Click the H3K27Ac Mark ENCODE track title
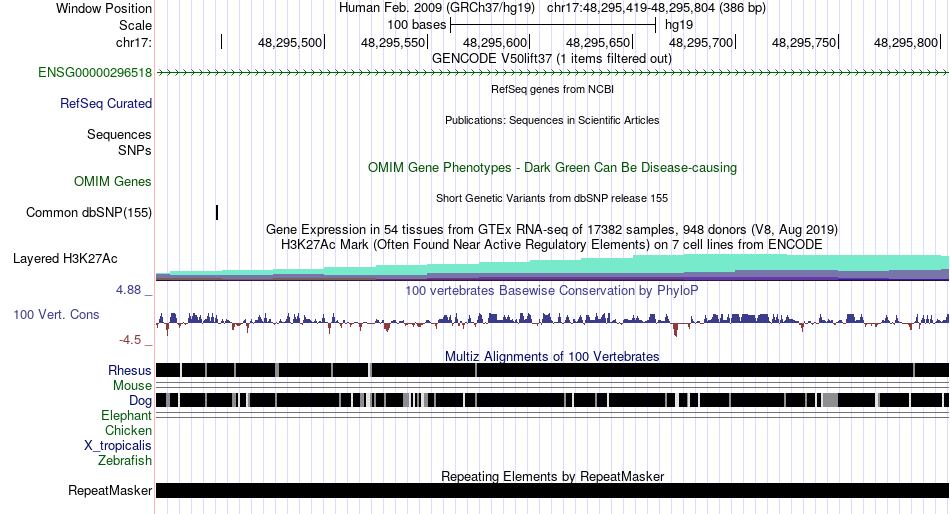This screenshot has height=514, width=950. [552, 245]
